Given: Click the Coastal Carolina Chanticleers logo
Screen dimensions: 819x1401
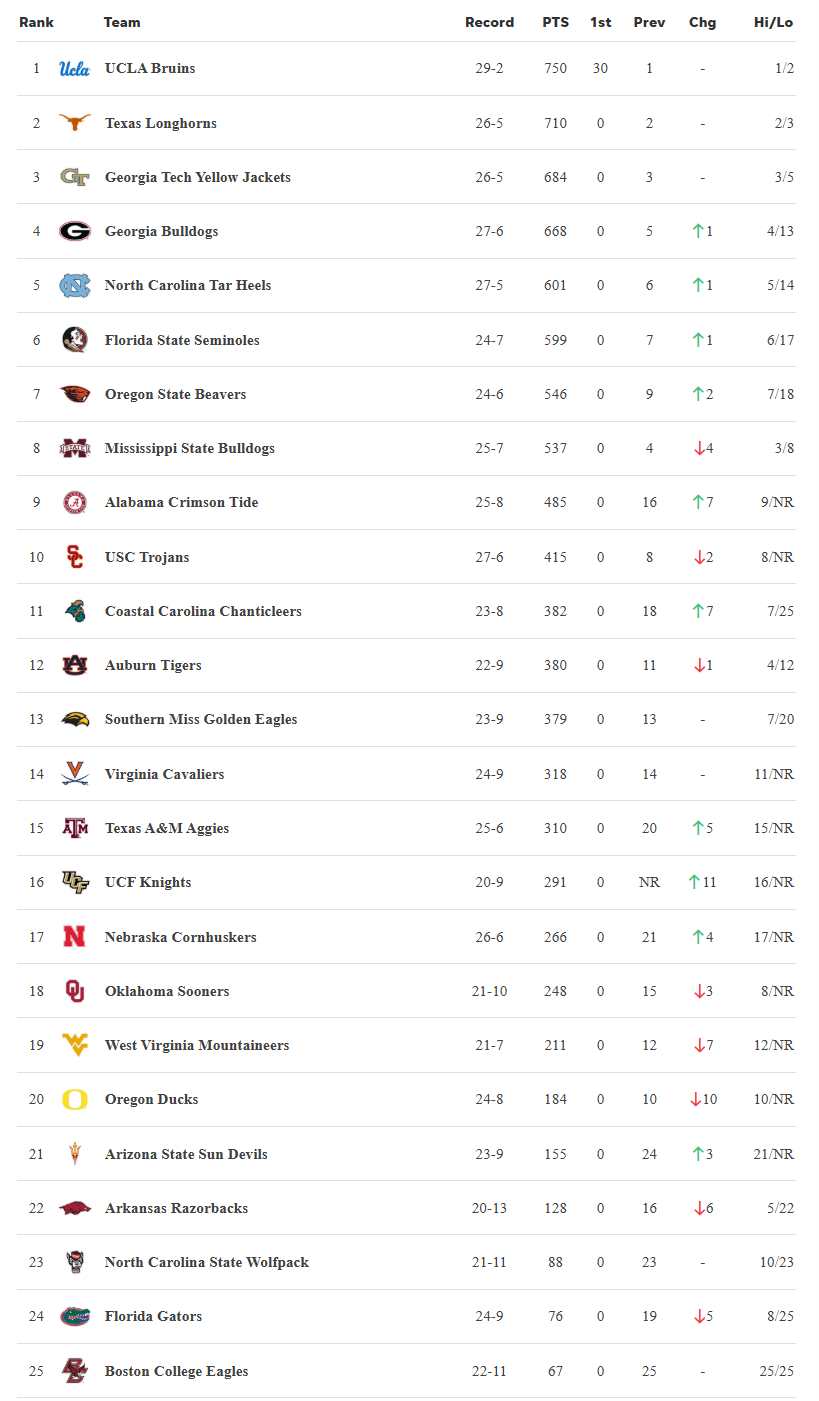Looking at the screenshot, I should (74, 611).
